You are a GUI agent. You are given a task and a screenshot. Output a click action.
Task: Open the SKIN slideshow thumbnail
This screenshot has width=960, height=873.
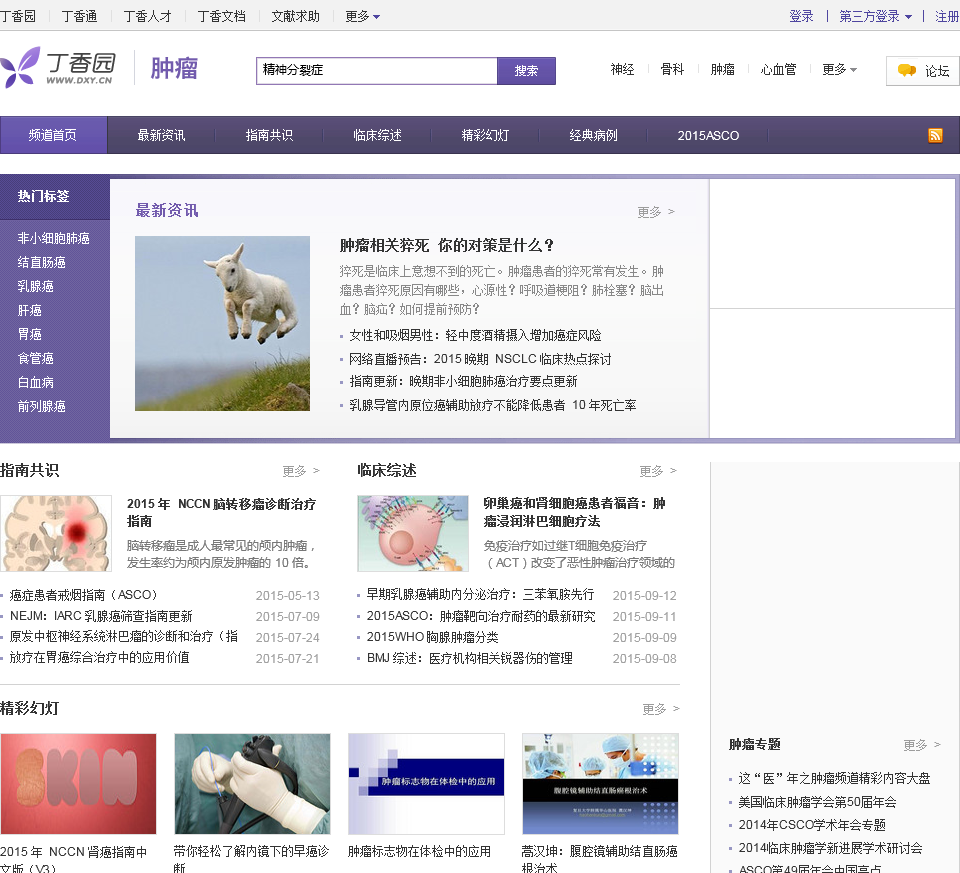78,783
